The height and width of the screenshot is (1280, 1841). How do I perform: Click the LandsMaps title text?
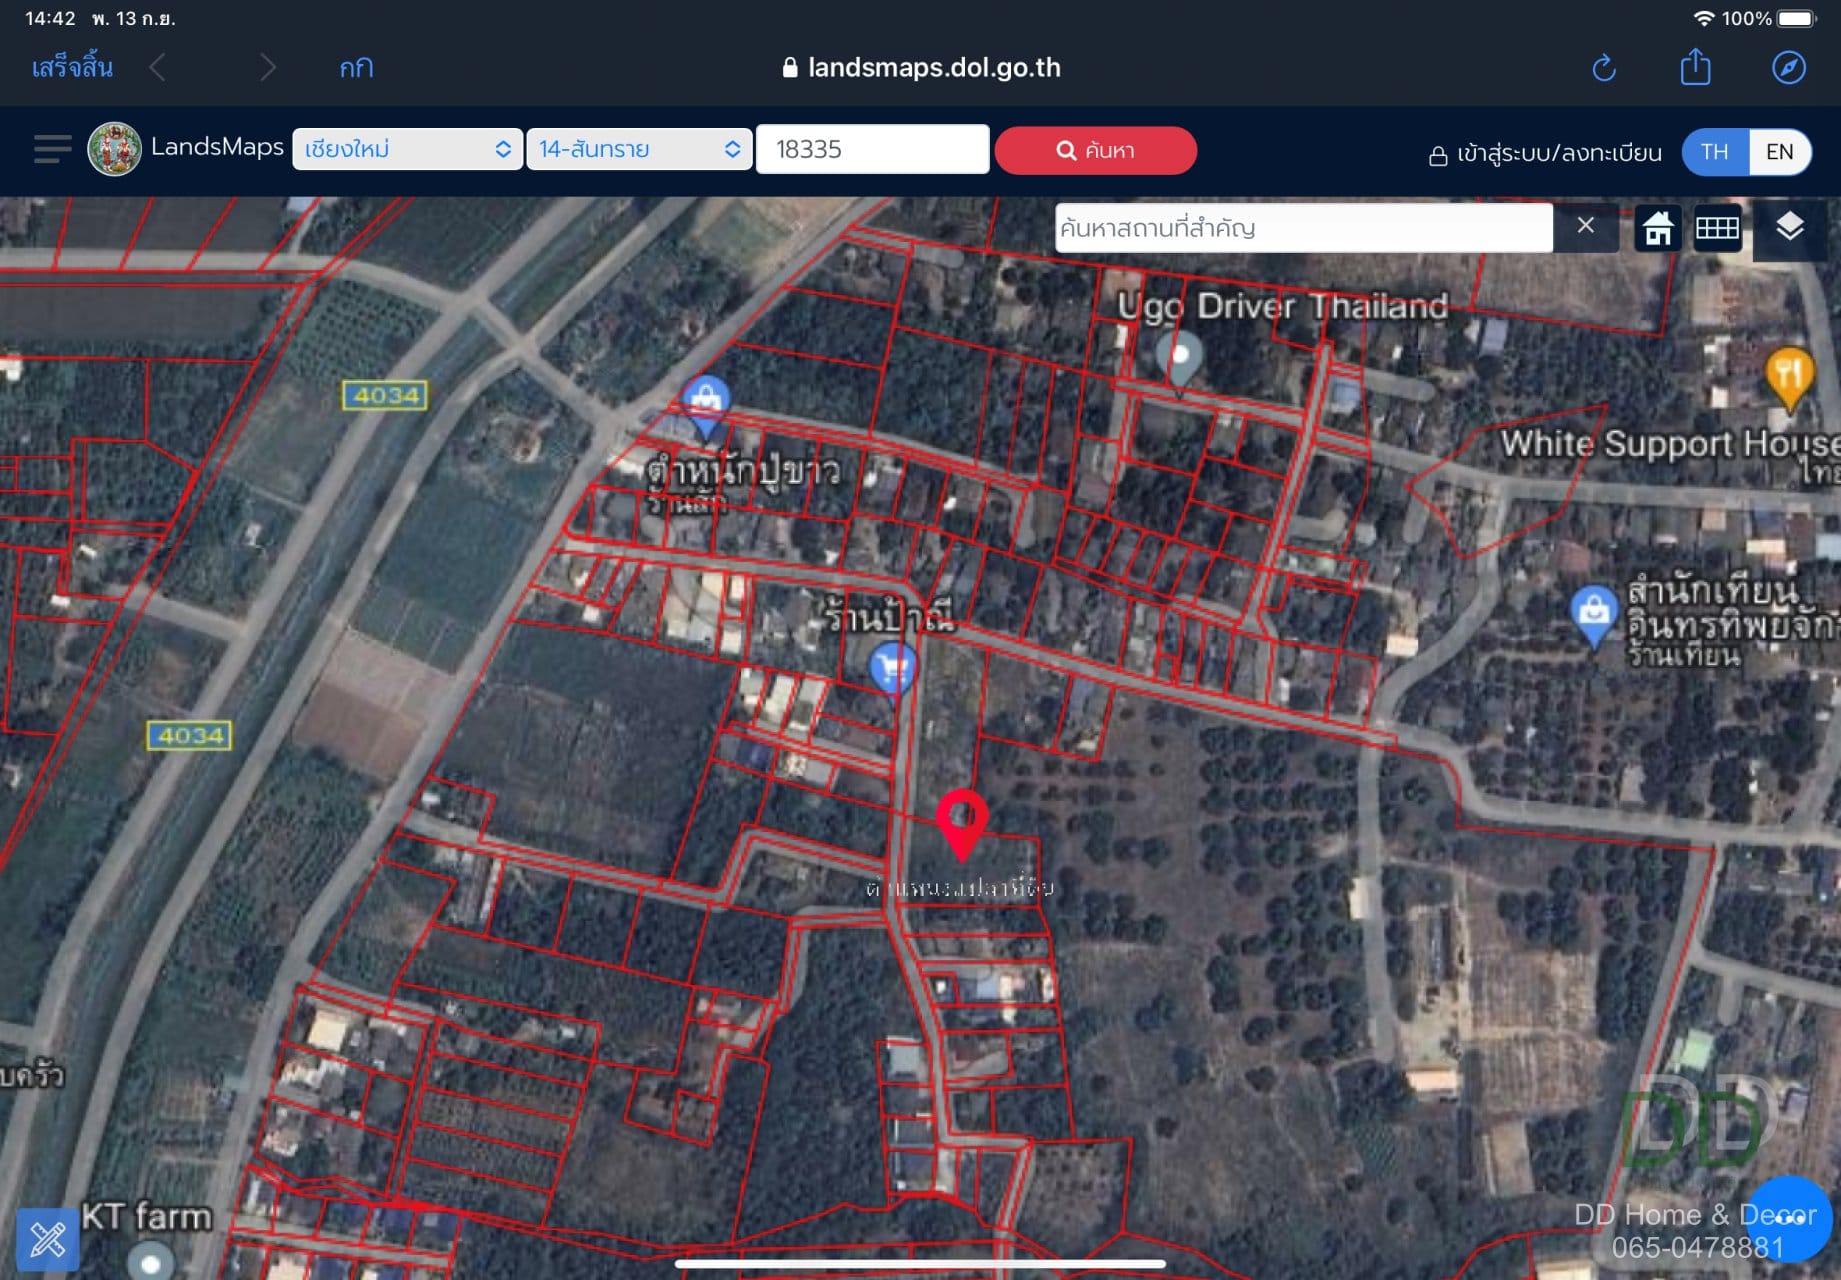pyautogui.click(x=217, y=147)
